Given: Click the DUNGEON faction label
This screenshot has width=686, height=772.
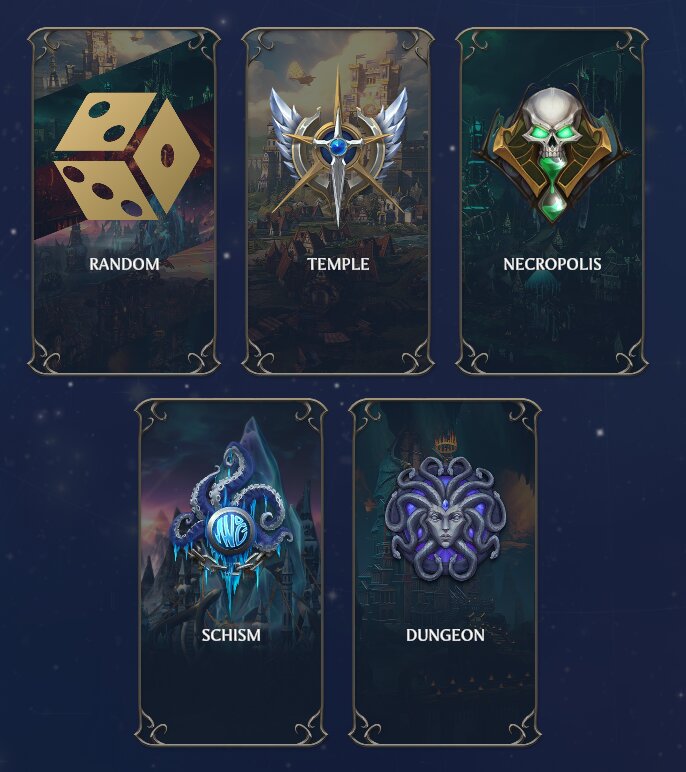Looking at the screenshot, I should click(445, 635).
